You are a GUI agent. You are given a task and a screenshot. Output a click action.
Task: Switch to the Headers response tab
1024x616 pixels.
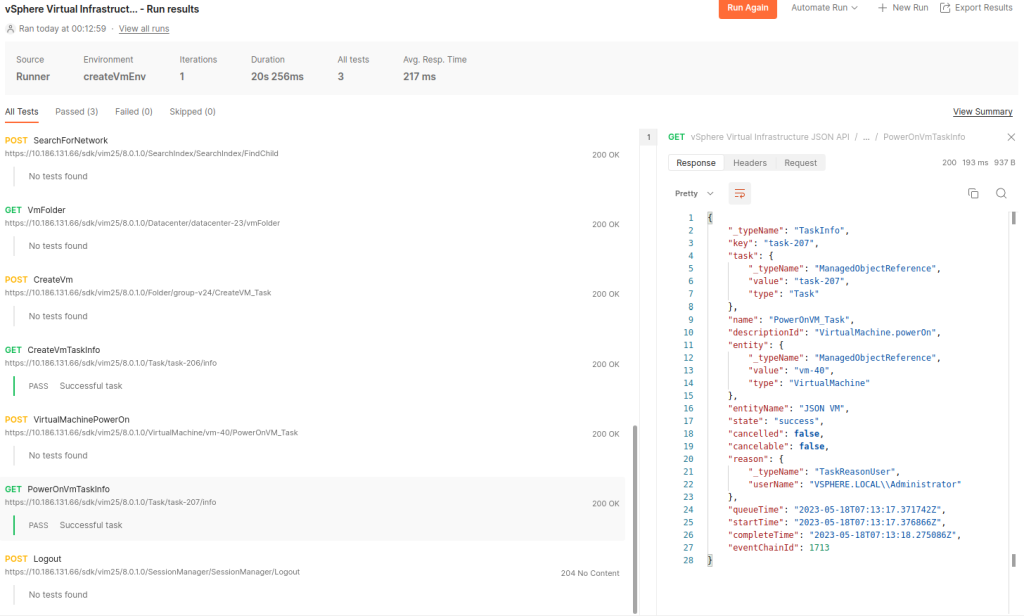(x=749, y=163)
